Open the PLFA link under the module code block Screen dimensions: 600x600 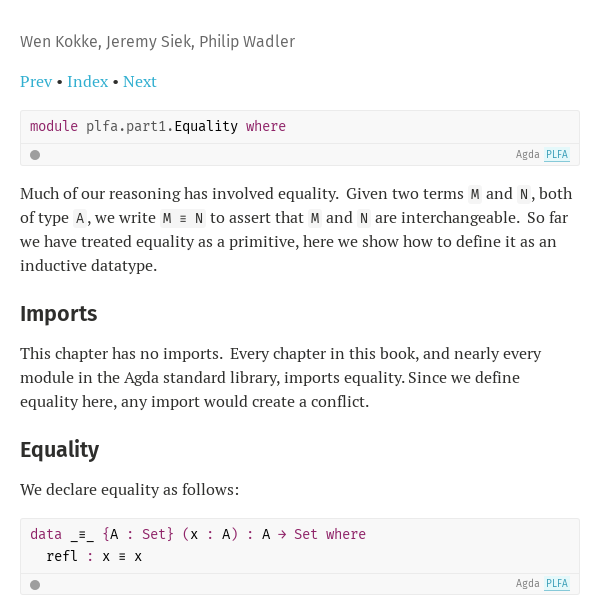tap(557, 155)
